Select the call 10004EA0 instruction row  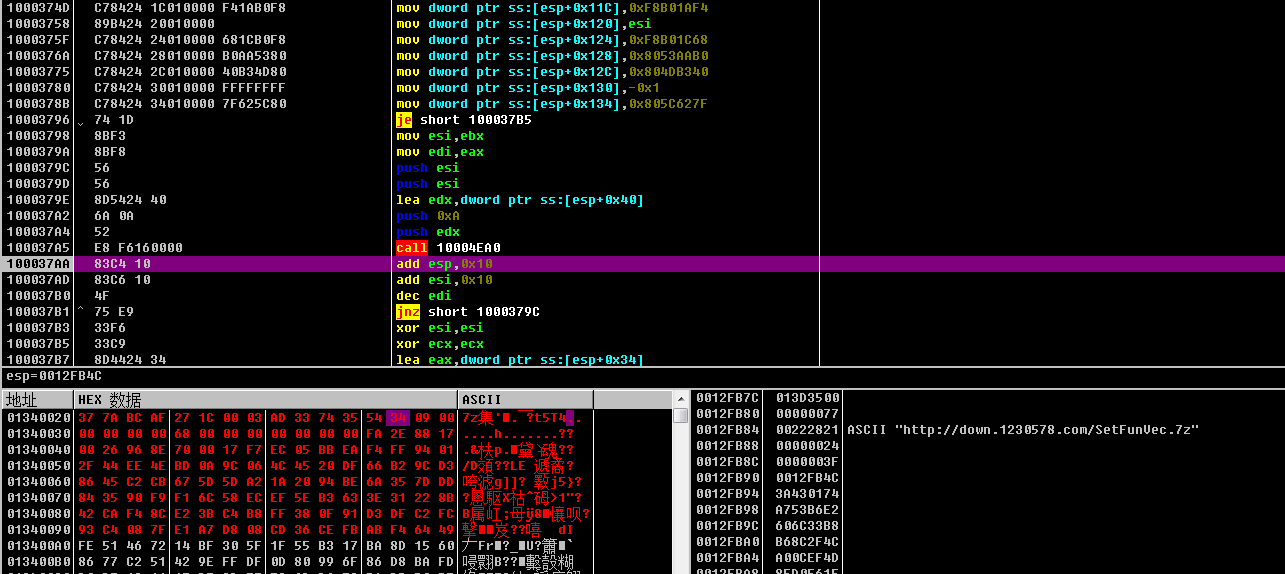642,248
